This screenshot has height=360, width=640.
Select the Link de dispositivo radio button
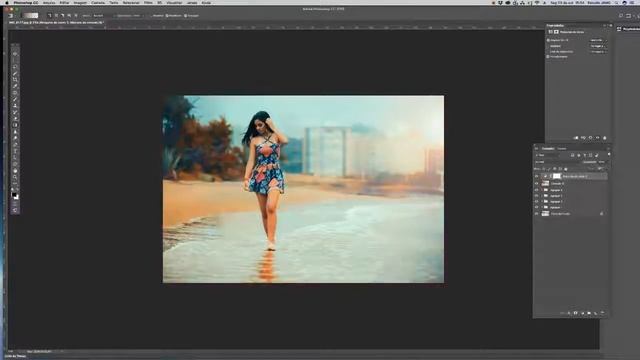tap(548, 51)
